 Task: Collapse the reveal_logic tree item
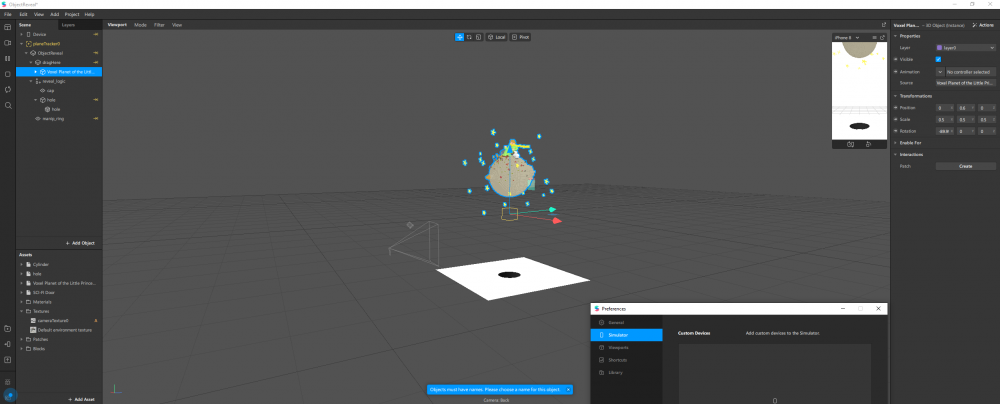[30, 81]
